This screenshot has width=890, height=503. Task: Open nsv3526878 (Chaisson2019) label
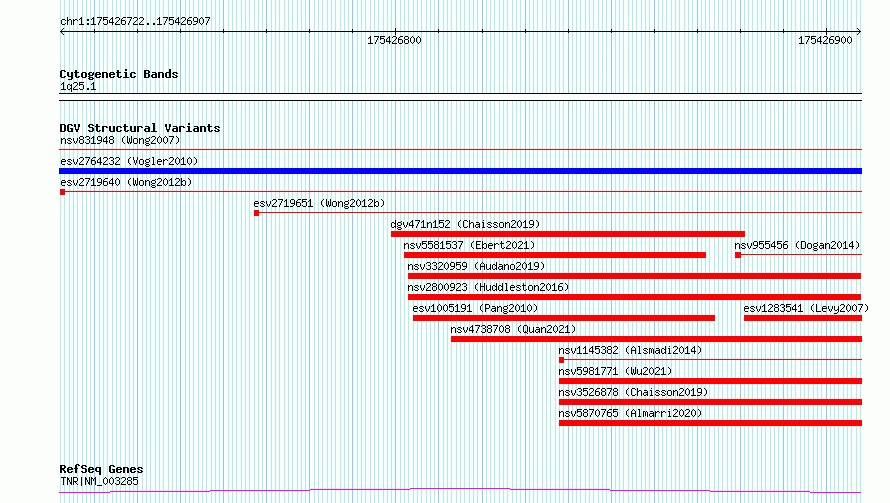633,392
